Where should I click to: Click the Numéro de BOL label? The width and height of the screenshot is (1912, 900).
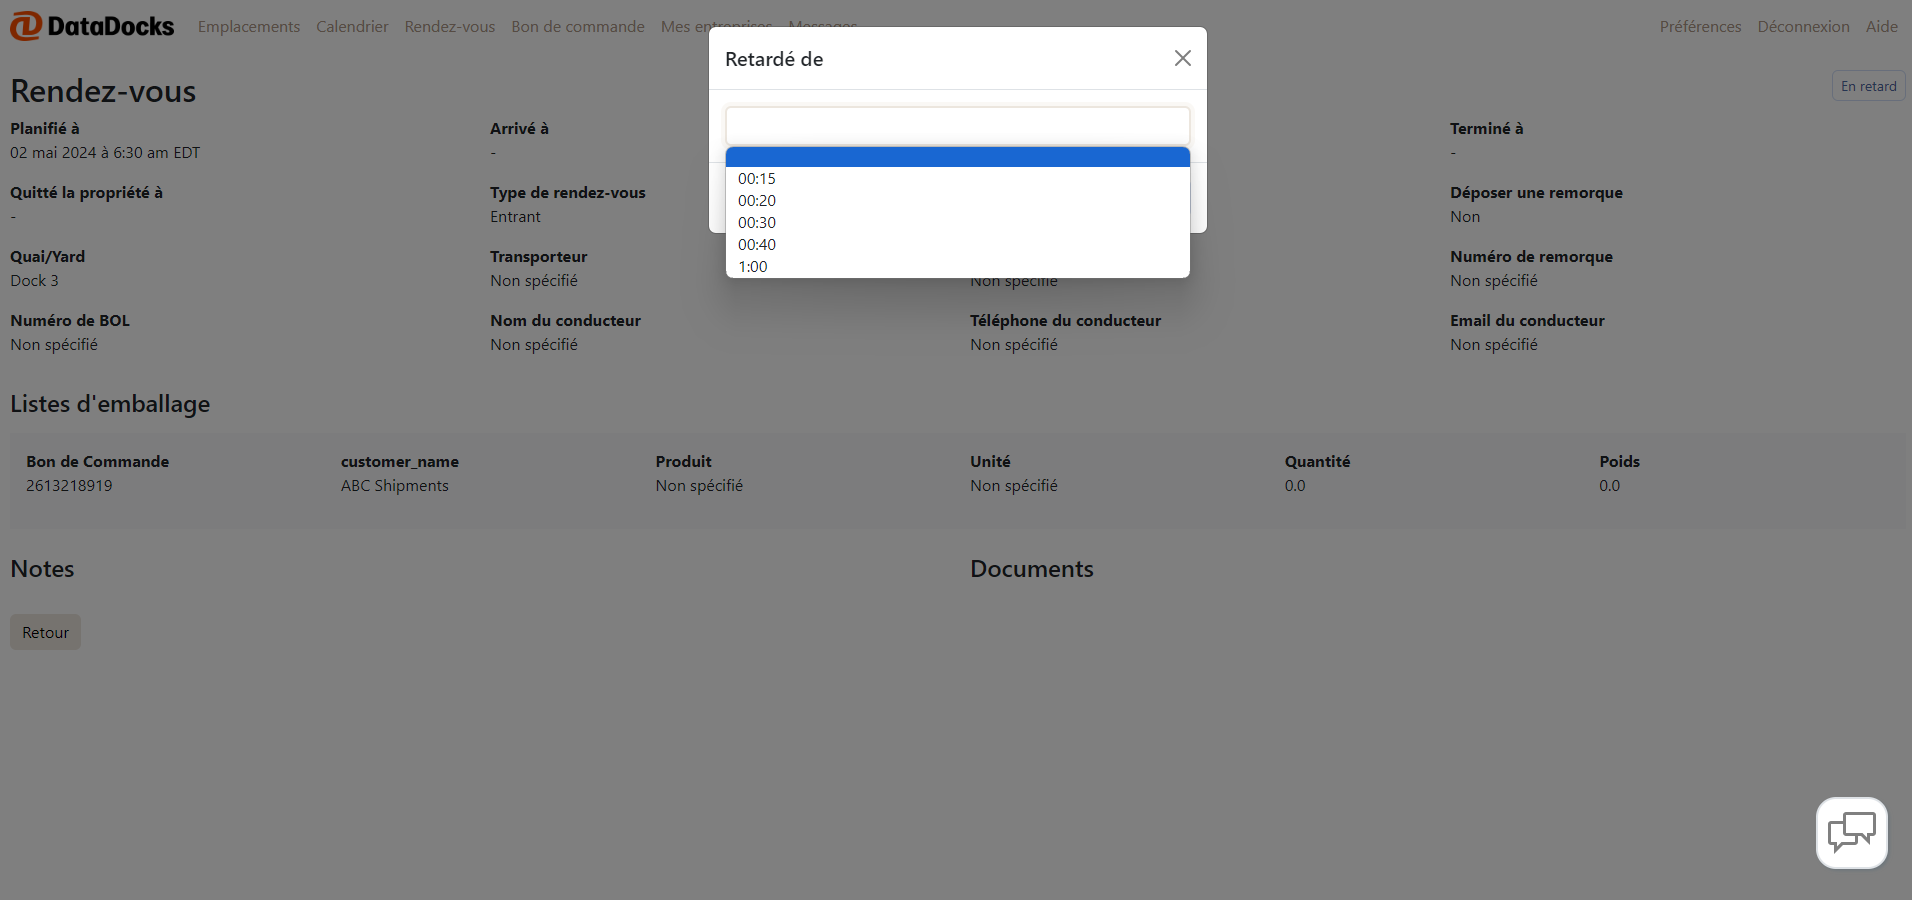point(70,320)
